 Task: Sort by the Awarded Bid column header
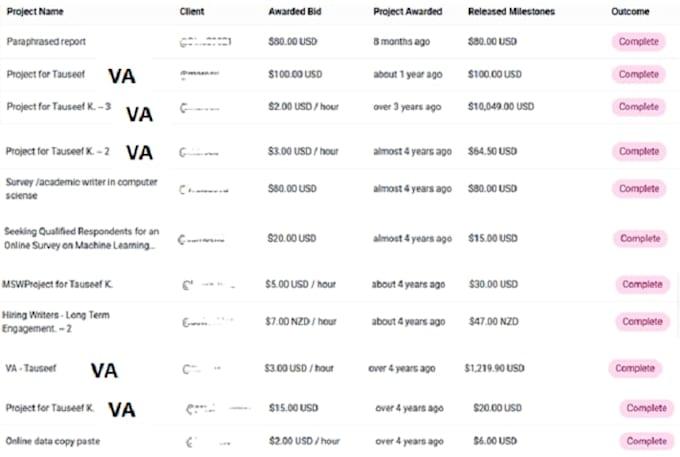[x=294, y=12]
